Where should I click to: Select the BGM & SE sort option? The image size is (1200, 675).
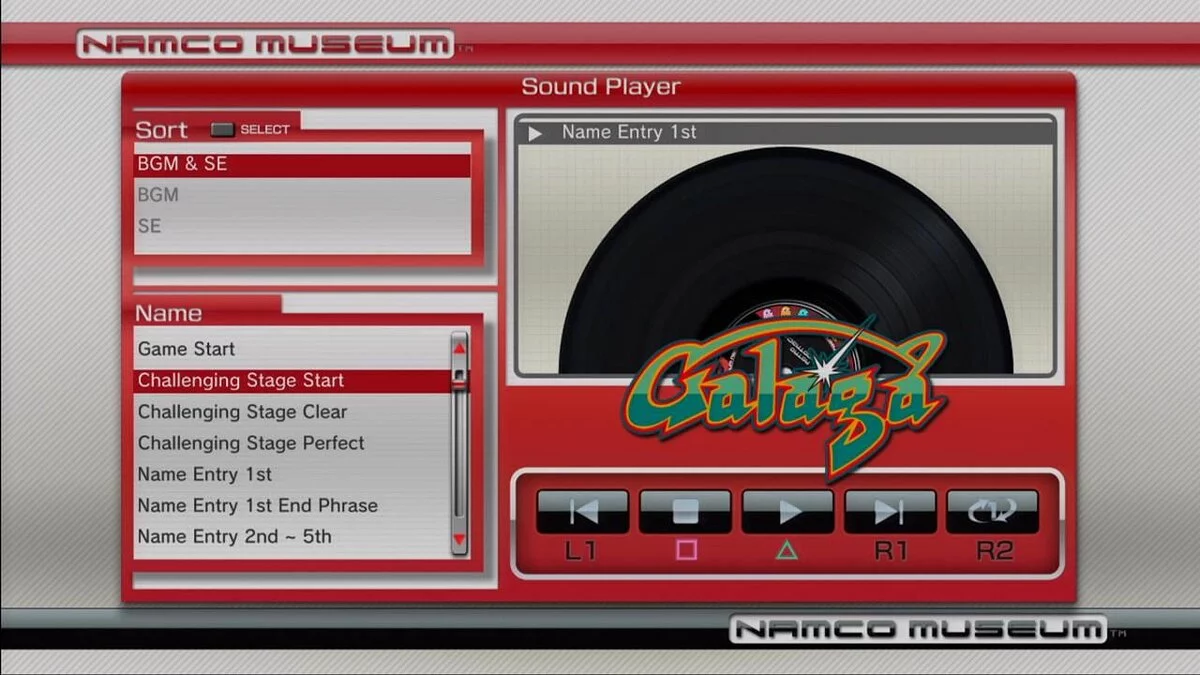[302, 164]
